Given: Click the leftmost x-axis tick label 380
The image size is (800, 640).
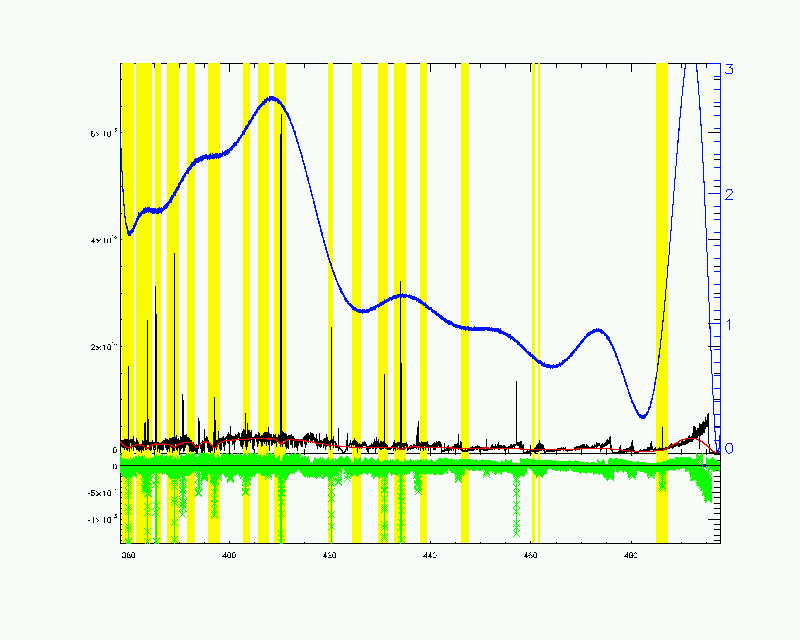Looking at the screenshot, I should [129, 556].
